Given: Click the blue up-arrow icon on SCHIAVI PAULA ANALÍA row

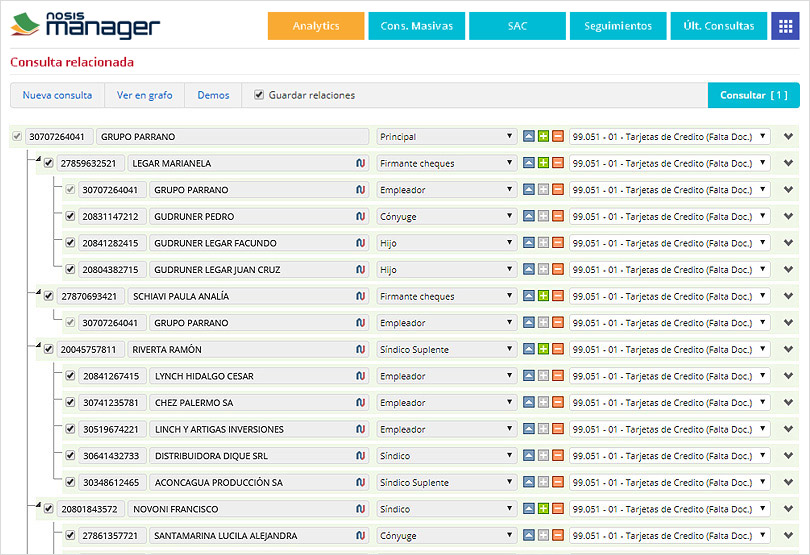Looking at the screenshot, I should point(528,296).
